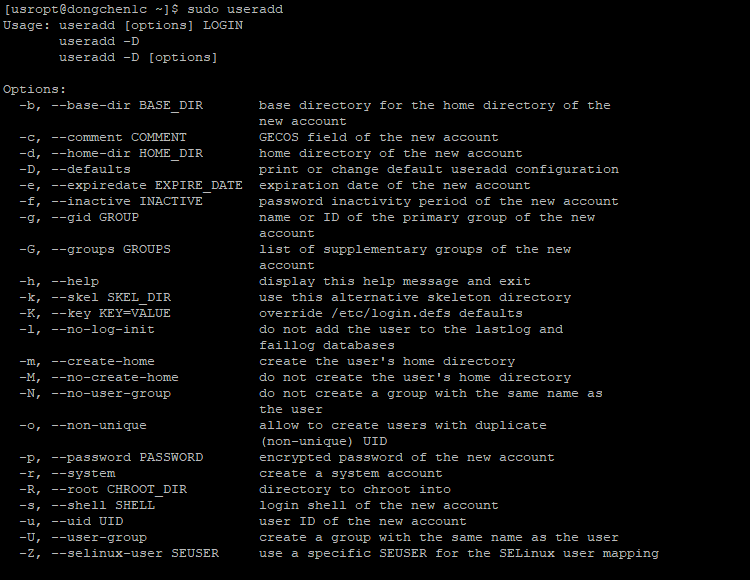Click the 'useradd -D [options]' usage line
Viewport: 750px width, 580px height.
138,57
